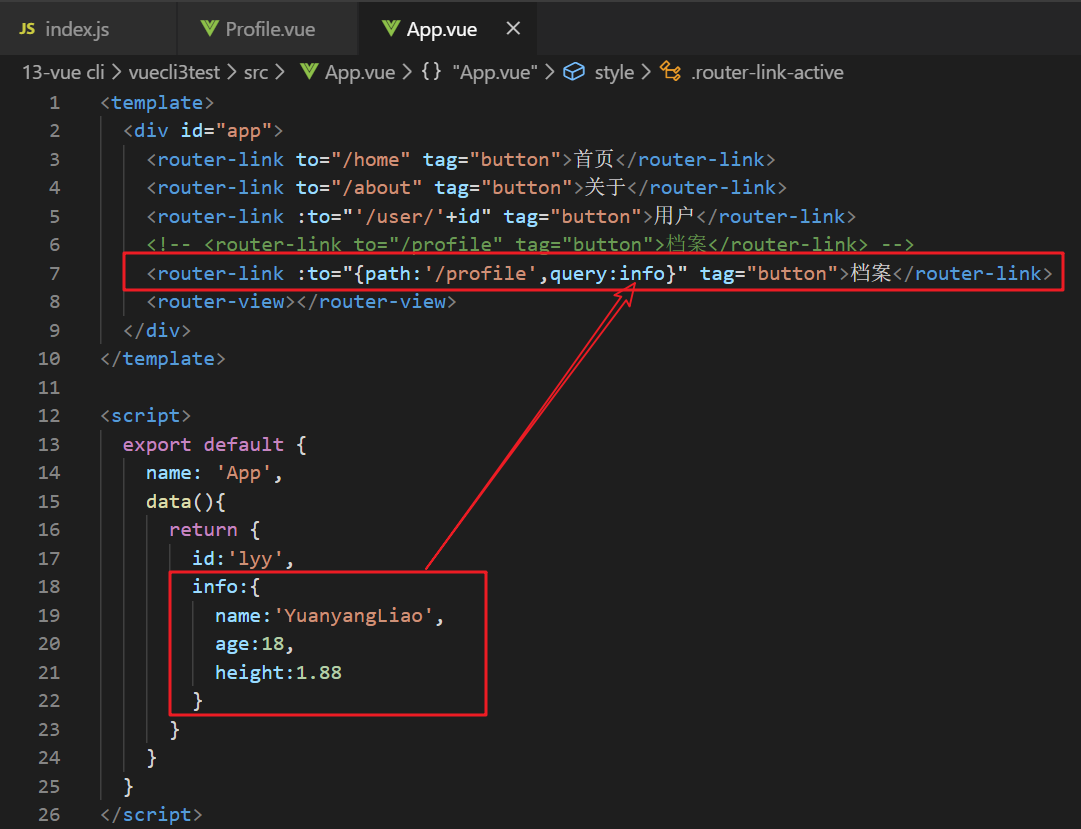The height and width of the screenshot is (829, 1081).
Task: Expand chevron after 'src' breadcrumb
Action: click(280, 72)
